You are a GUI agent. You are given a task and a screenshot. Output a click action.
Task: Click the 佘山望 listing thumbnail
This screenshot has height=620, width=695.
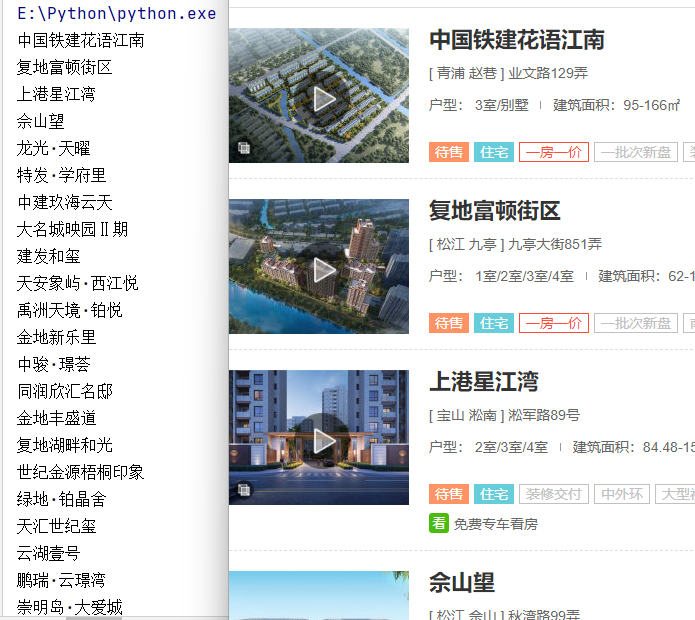(x=319, y=595)
